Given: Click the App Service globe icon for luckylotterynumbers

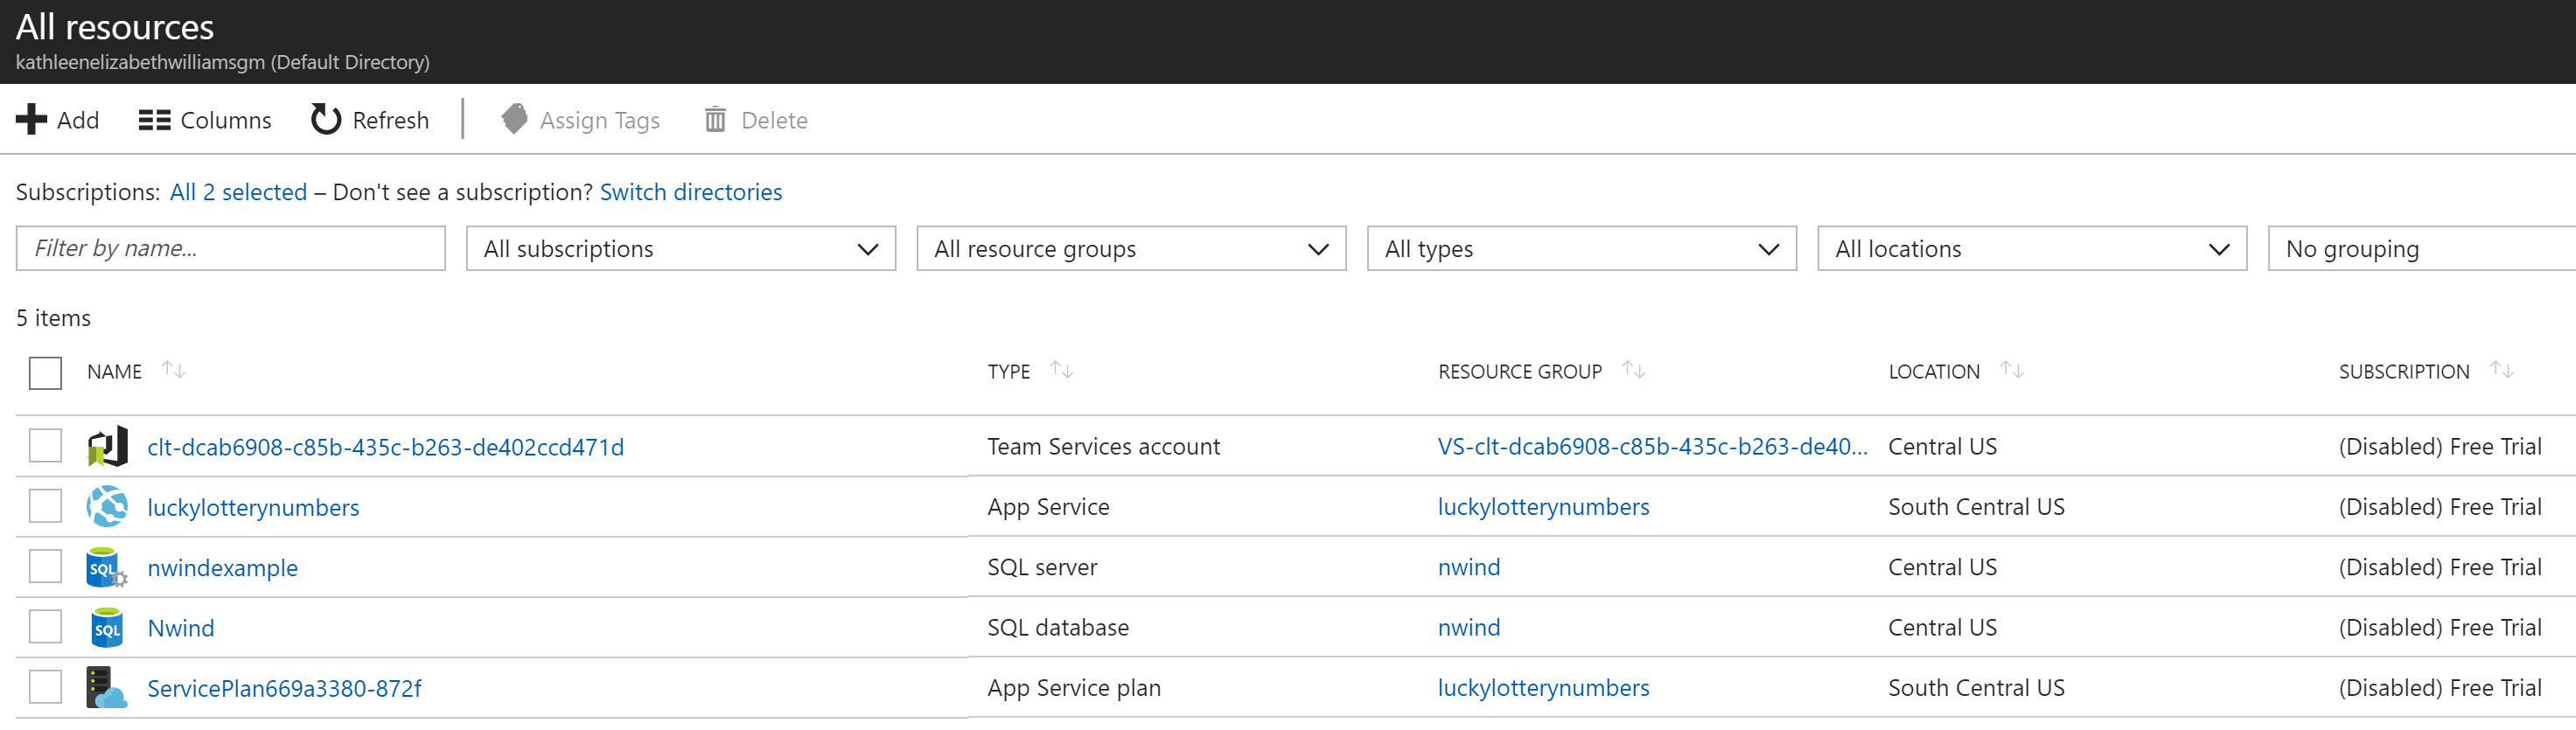Looking at the screenshot, I should click(x=107, y=506).
